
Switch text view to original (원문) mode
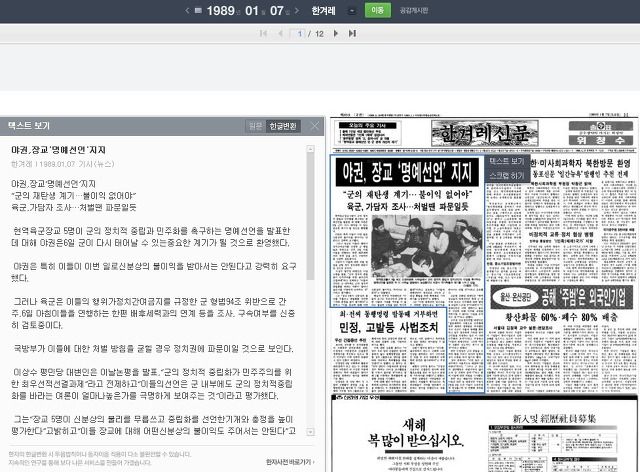click(256, 126)
